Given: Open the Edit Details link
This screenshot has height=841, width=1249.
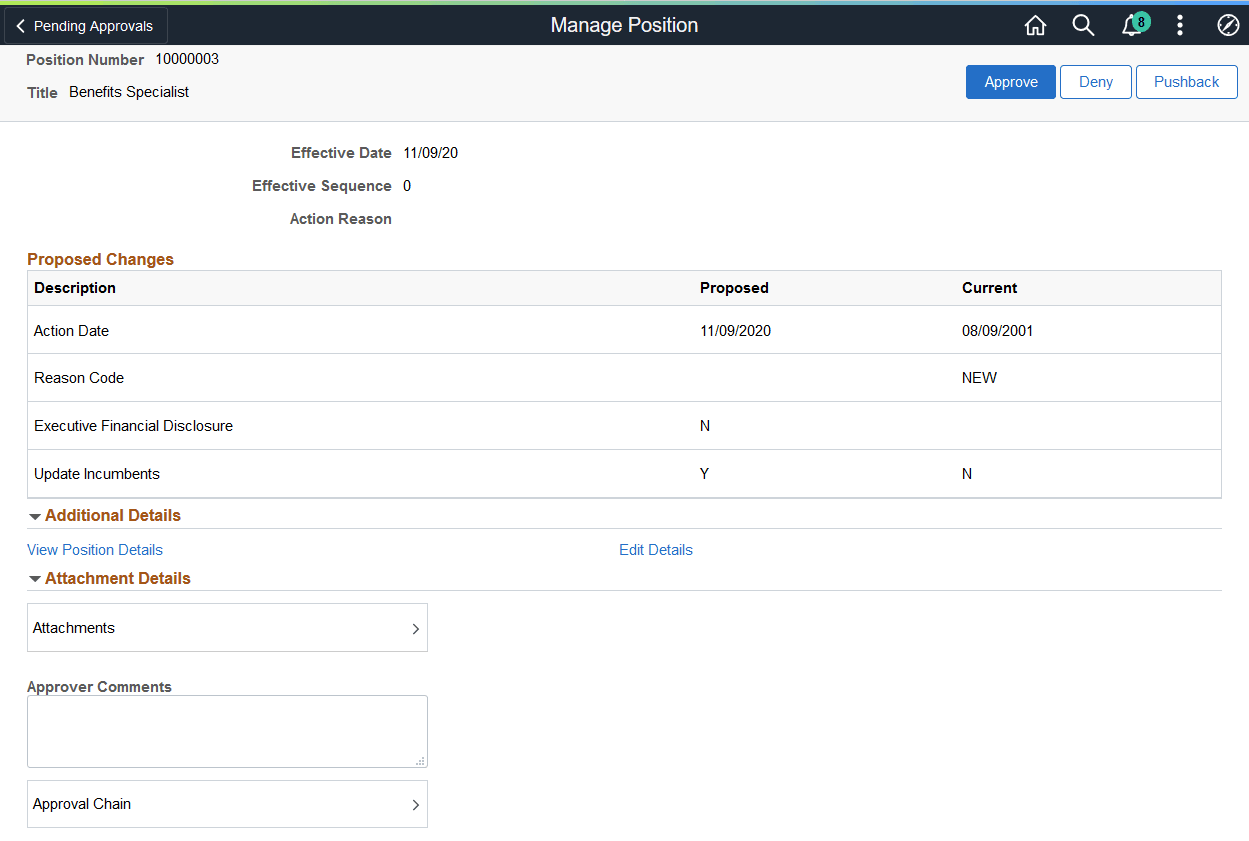Looking at the screenshot, I should (655, 549).
